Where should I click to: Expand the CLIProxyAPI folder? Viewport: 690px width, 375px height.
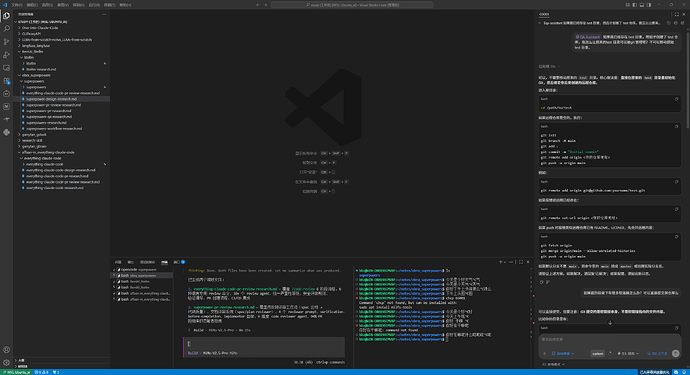pos(31,33)
